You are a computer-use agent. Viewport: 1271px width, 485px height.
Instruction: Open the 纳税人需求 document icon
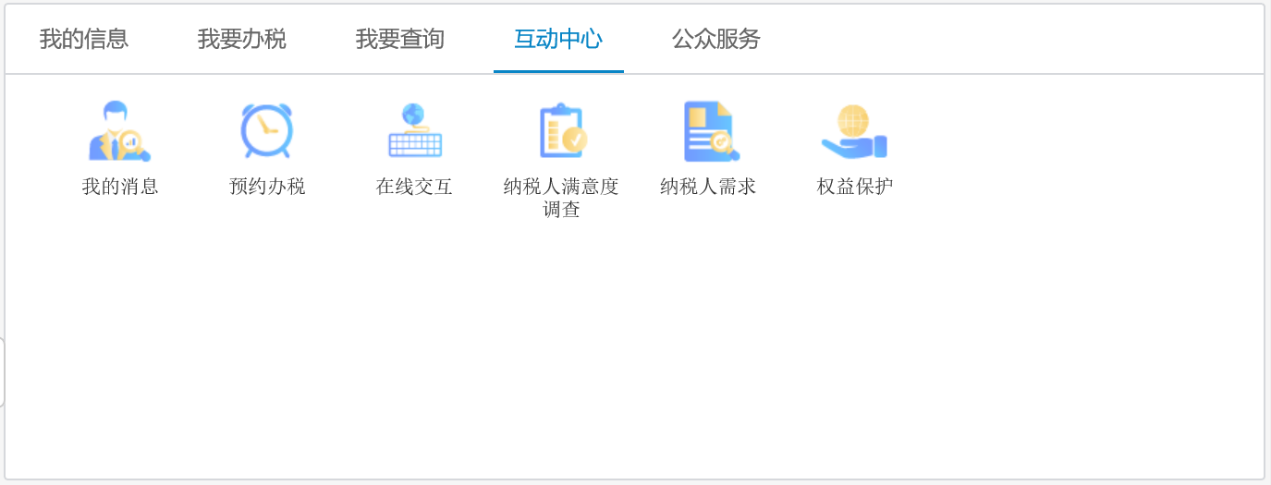pyautogui.click(x=708, y=132)
